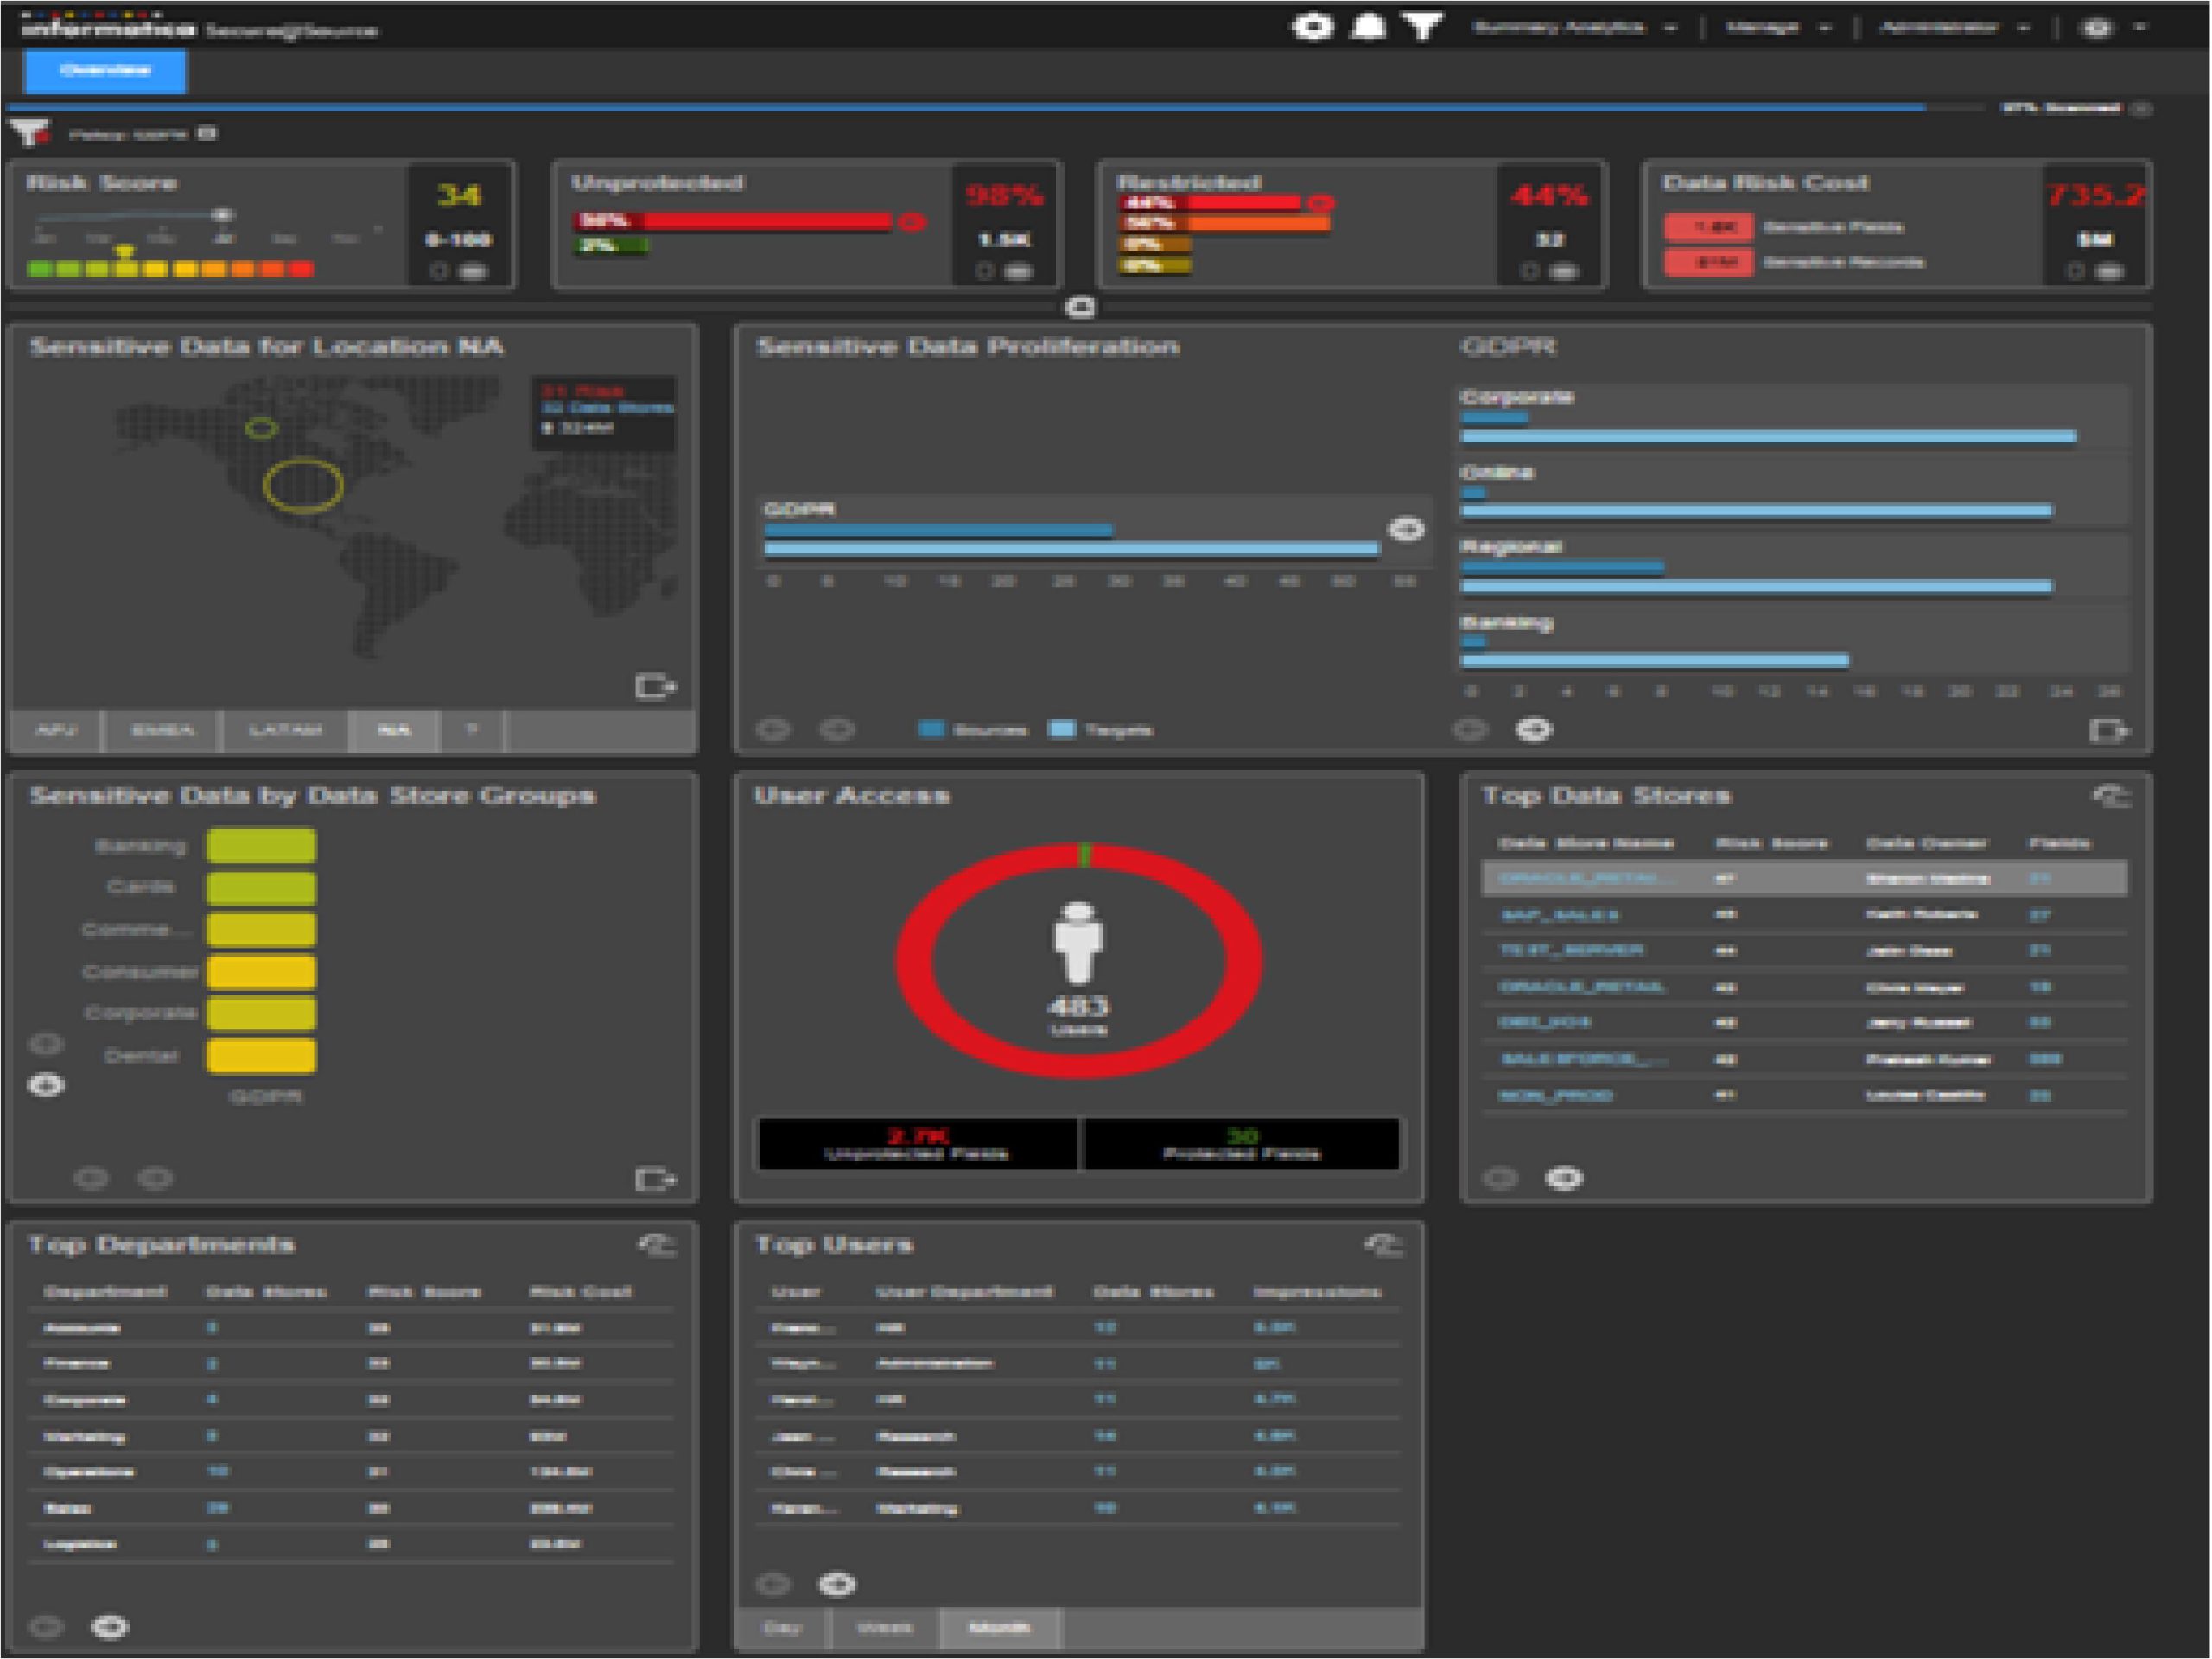Switch Top Users to Week tab
The width and height of the screenshot is (2212, 1659).
click(884, 1628)
